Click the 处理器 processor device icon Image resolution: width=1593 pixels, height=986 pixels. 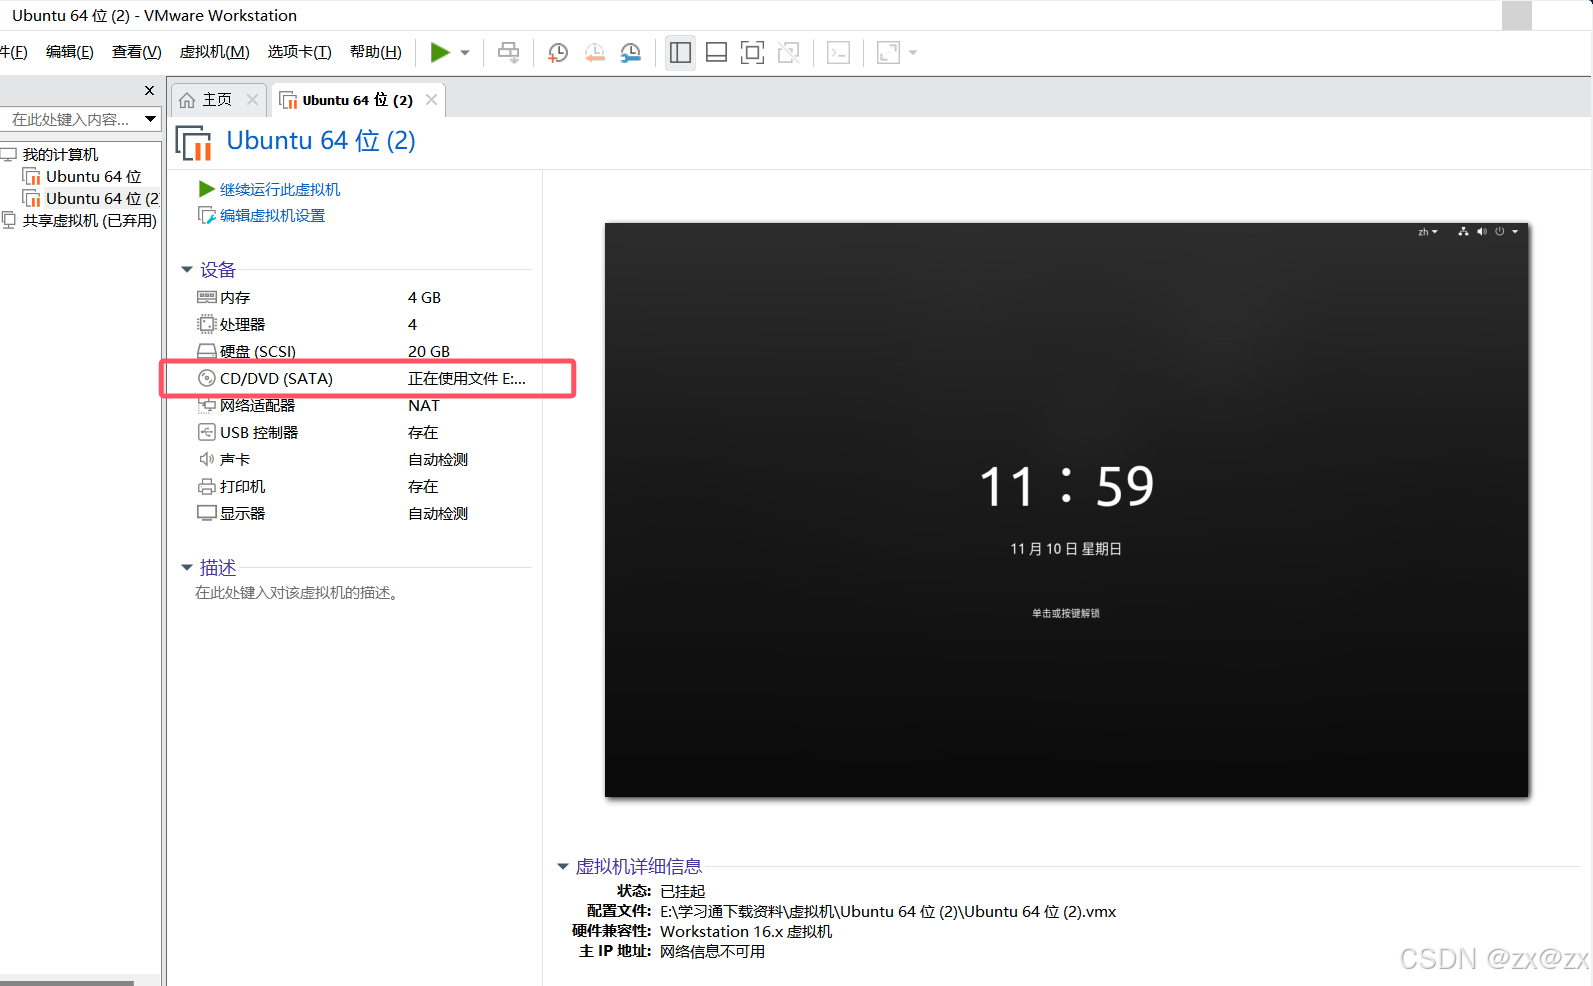(x=207, y=324)
